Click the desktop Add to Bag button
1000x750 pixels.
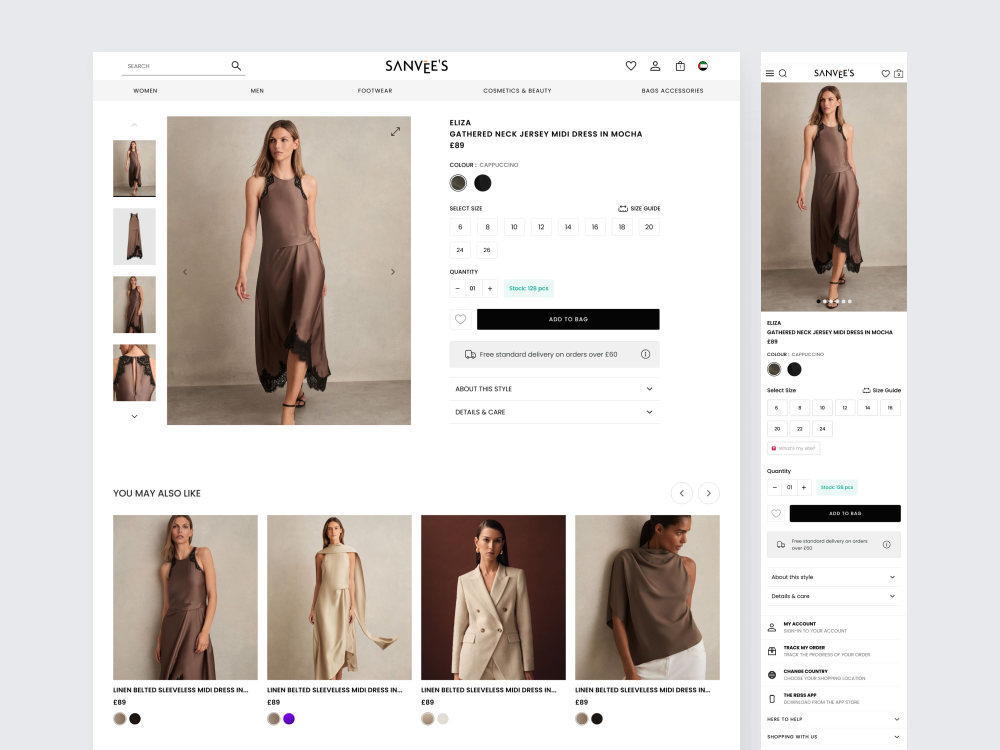click(568, 320)
